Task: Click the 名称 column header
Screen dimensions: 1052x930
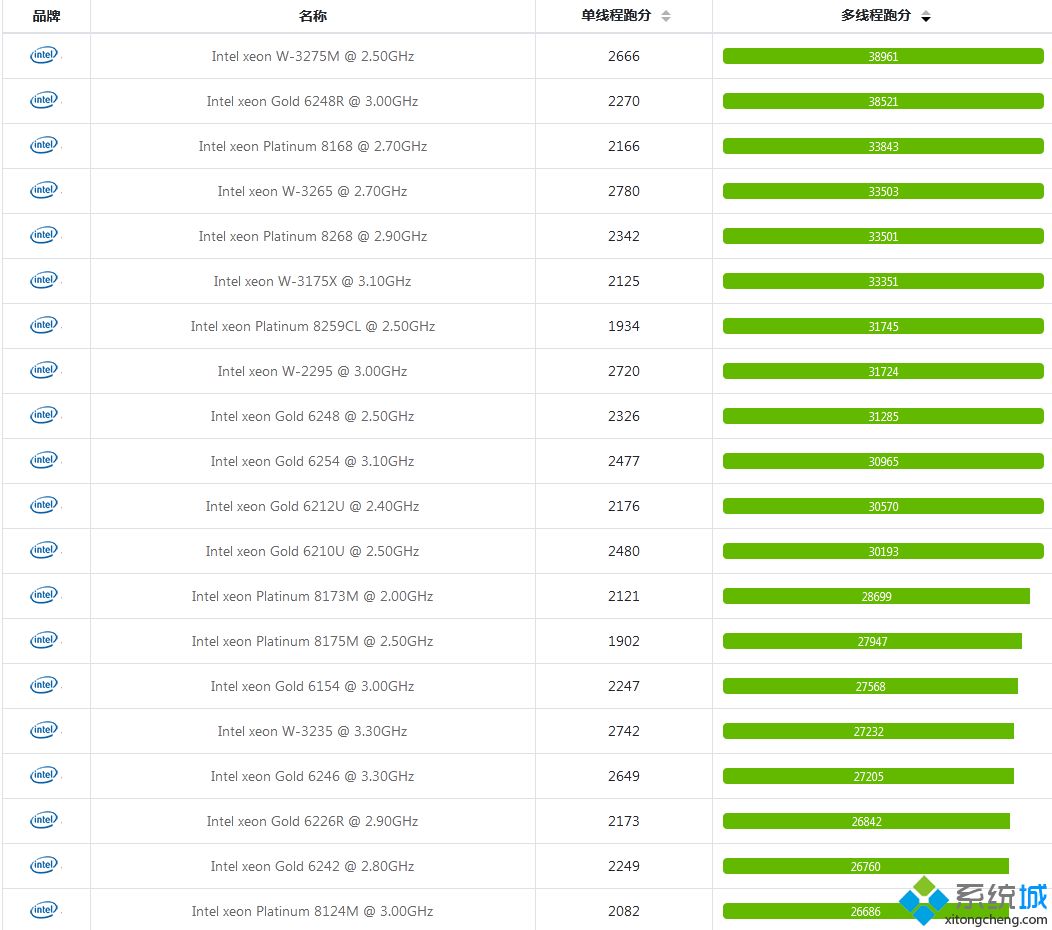Action: 312,16
